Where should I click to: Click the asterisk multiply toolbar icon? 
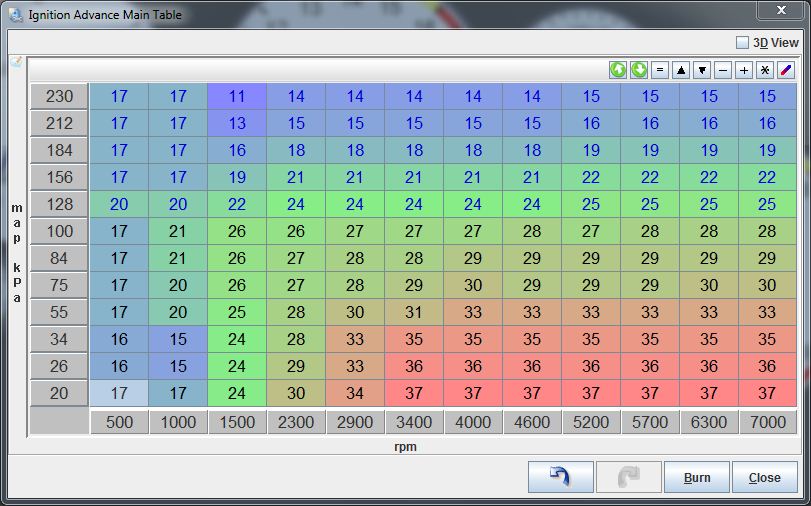(x=764, y=70)
